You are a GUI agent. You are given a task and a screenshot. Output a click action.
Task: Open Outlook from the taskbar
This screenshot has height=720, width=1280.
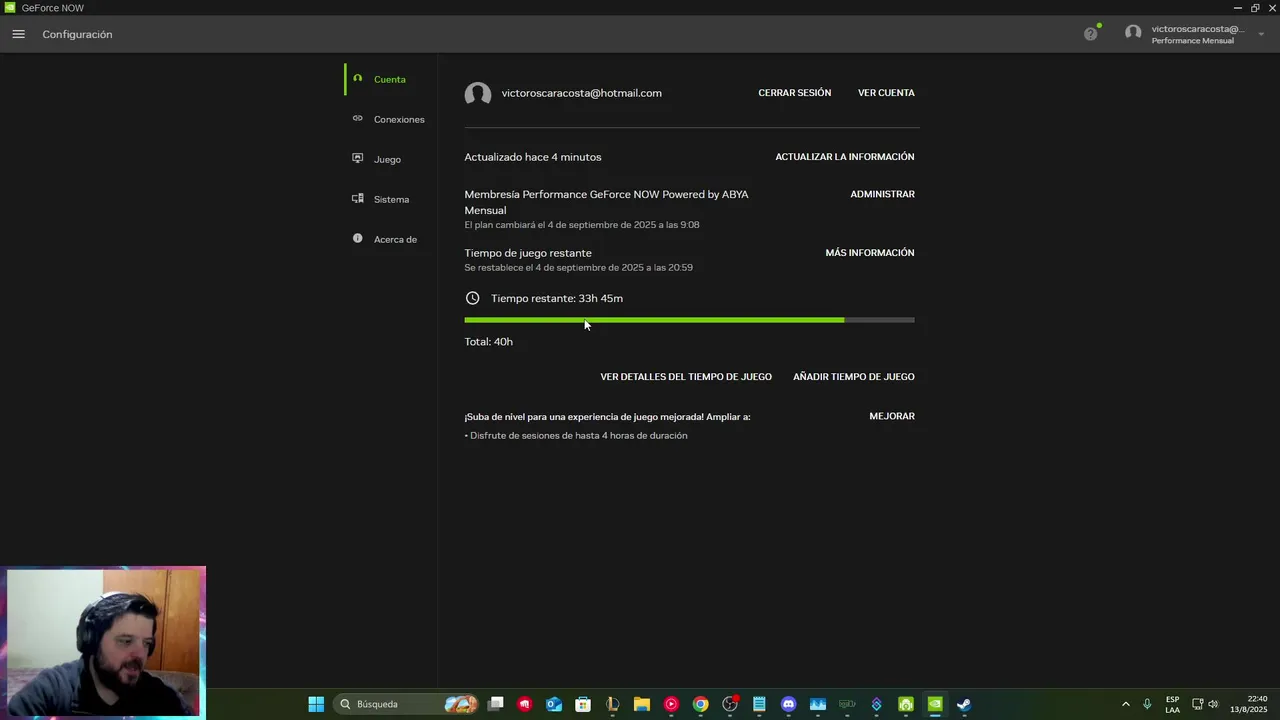(x=554, y=704)
